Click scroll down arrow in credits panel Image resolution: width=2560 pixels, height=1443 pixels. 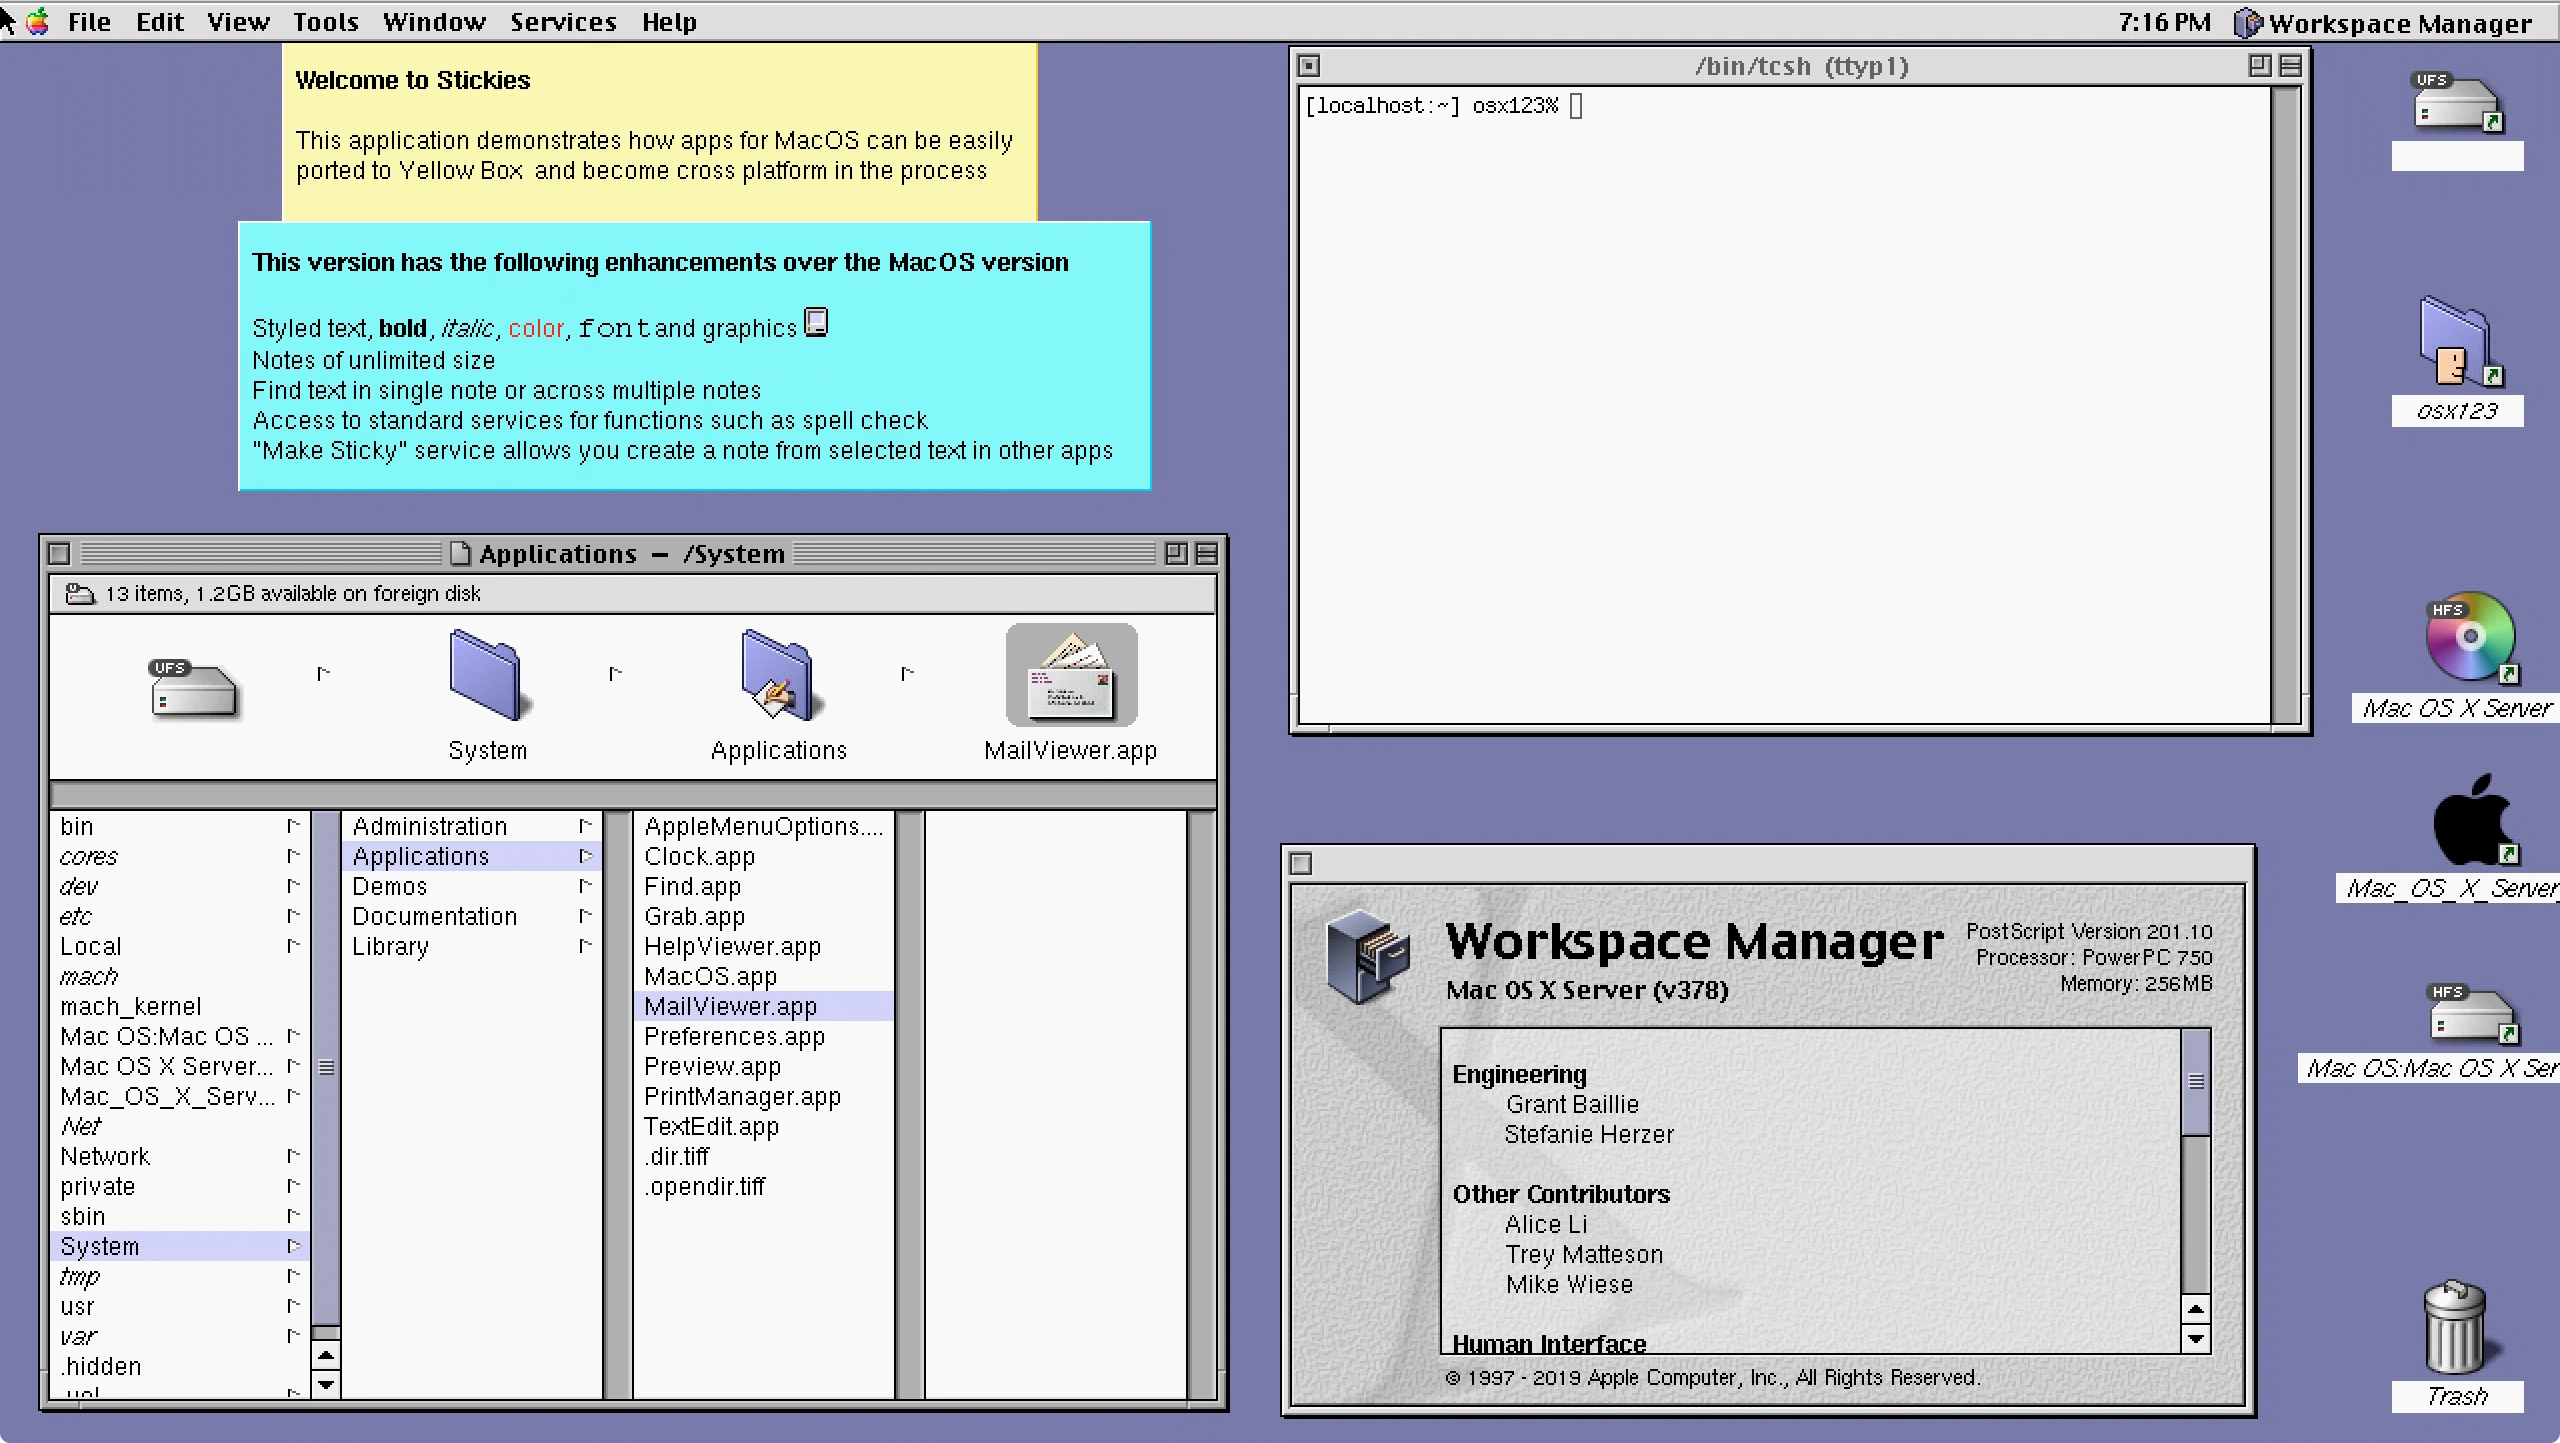coord(2195,1339)
